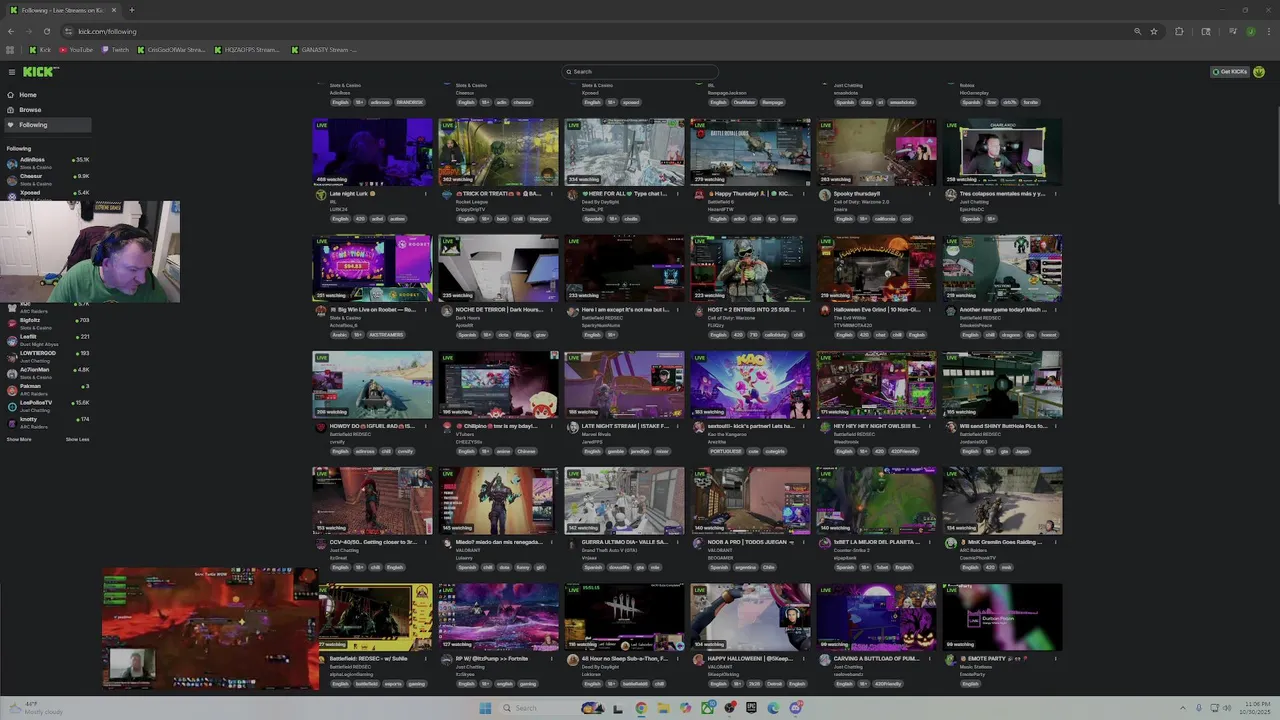Image resolution: width=1280 pixels, height=720 pixels.
Task: Open Cheesur channel in Following list
Action: point(48,178)
